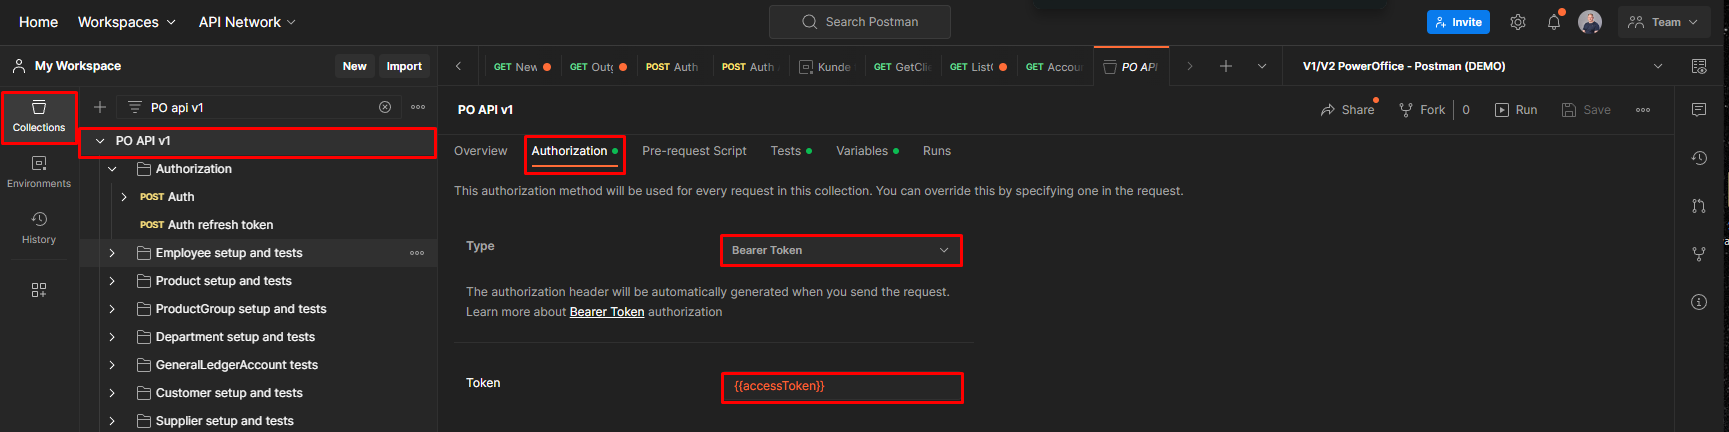This screenshot has height=432, width=1729.
Task: Create new collection with plus icon
Action: click(x=100, y=107)
